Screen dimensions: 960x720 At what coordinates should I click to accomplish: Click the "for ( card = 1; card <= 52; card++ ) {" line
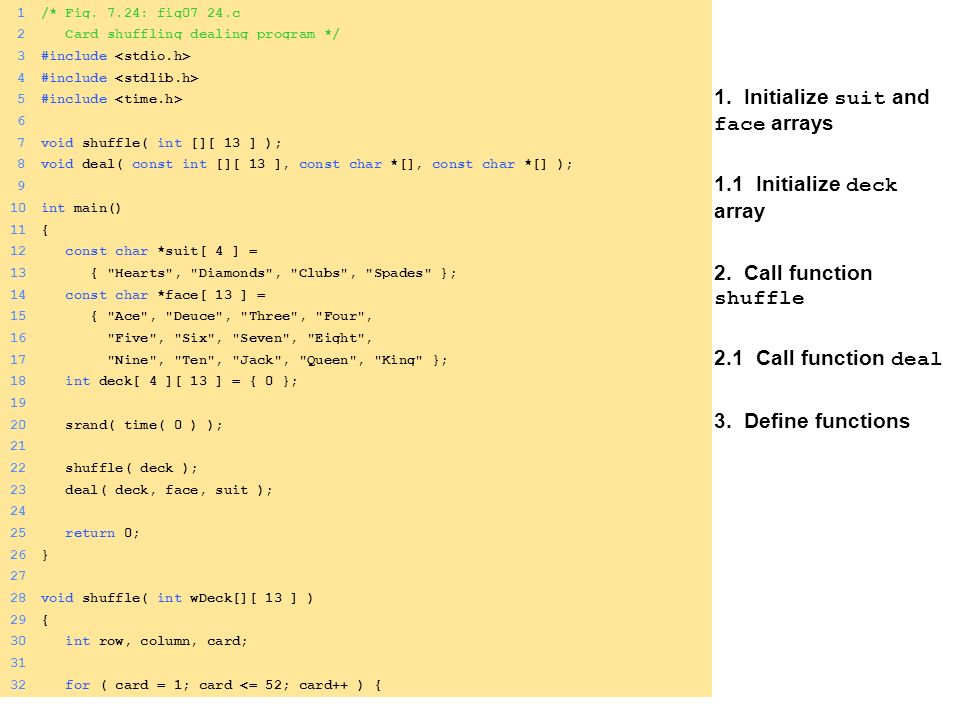point(223,684)
